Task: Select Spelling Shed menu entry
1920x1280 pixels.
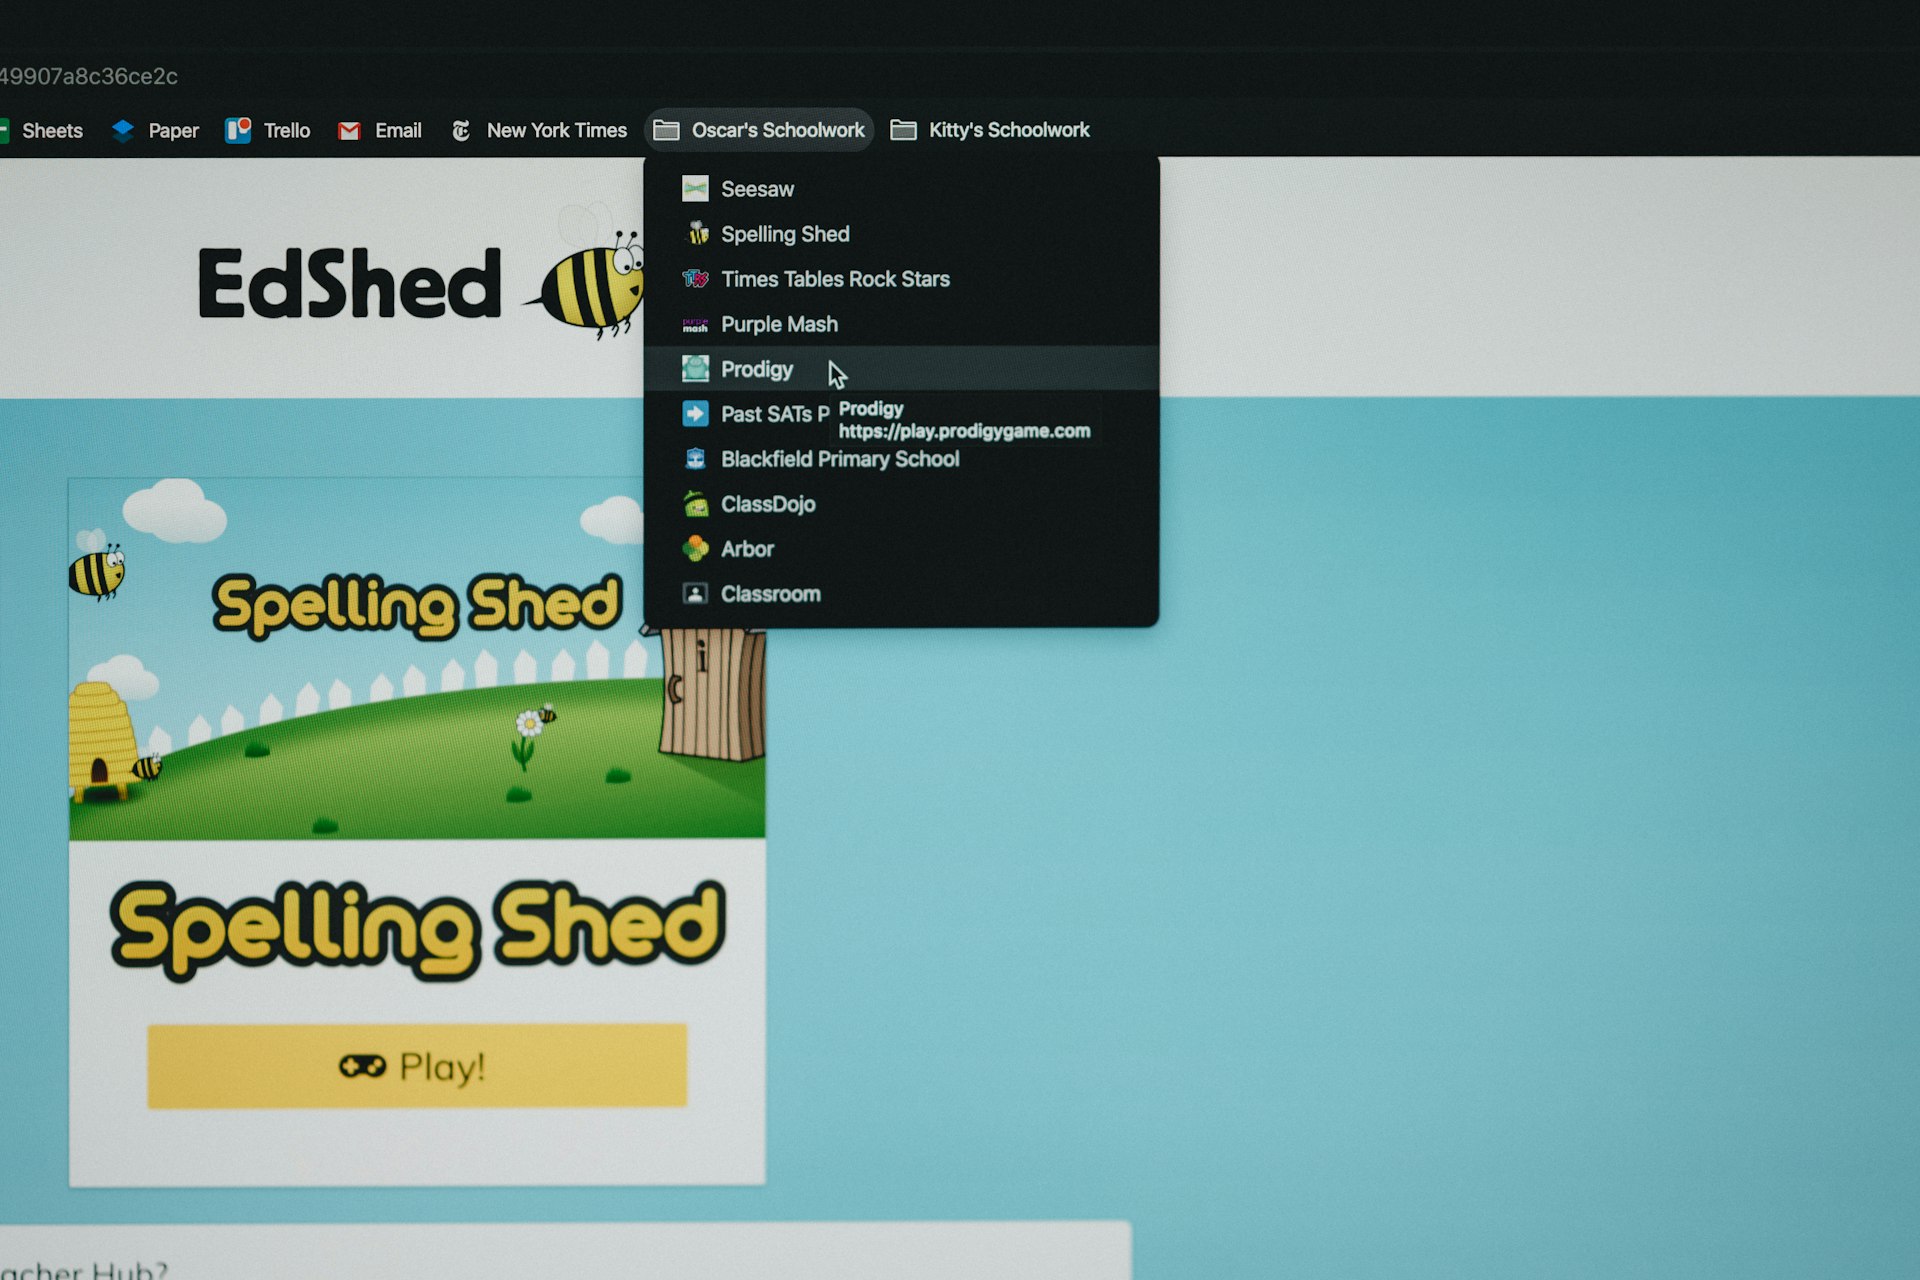Action: pos(902,234)
